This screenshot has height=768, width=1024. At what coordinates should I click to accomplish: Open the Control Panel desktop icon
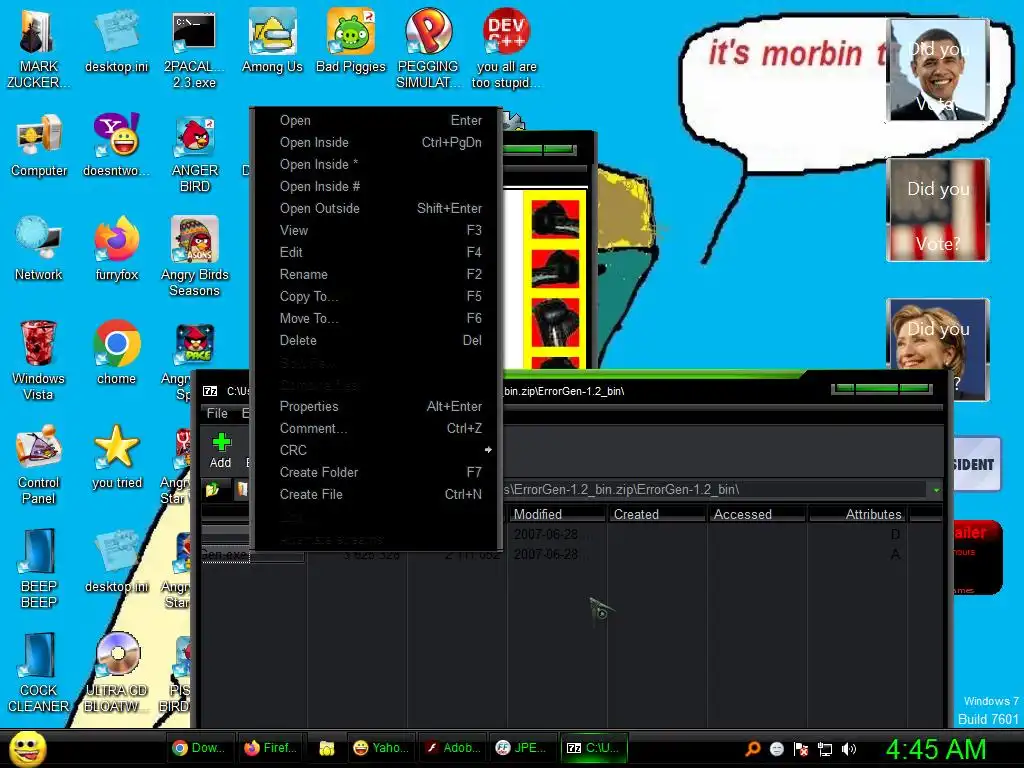pos(39,465)
